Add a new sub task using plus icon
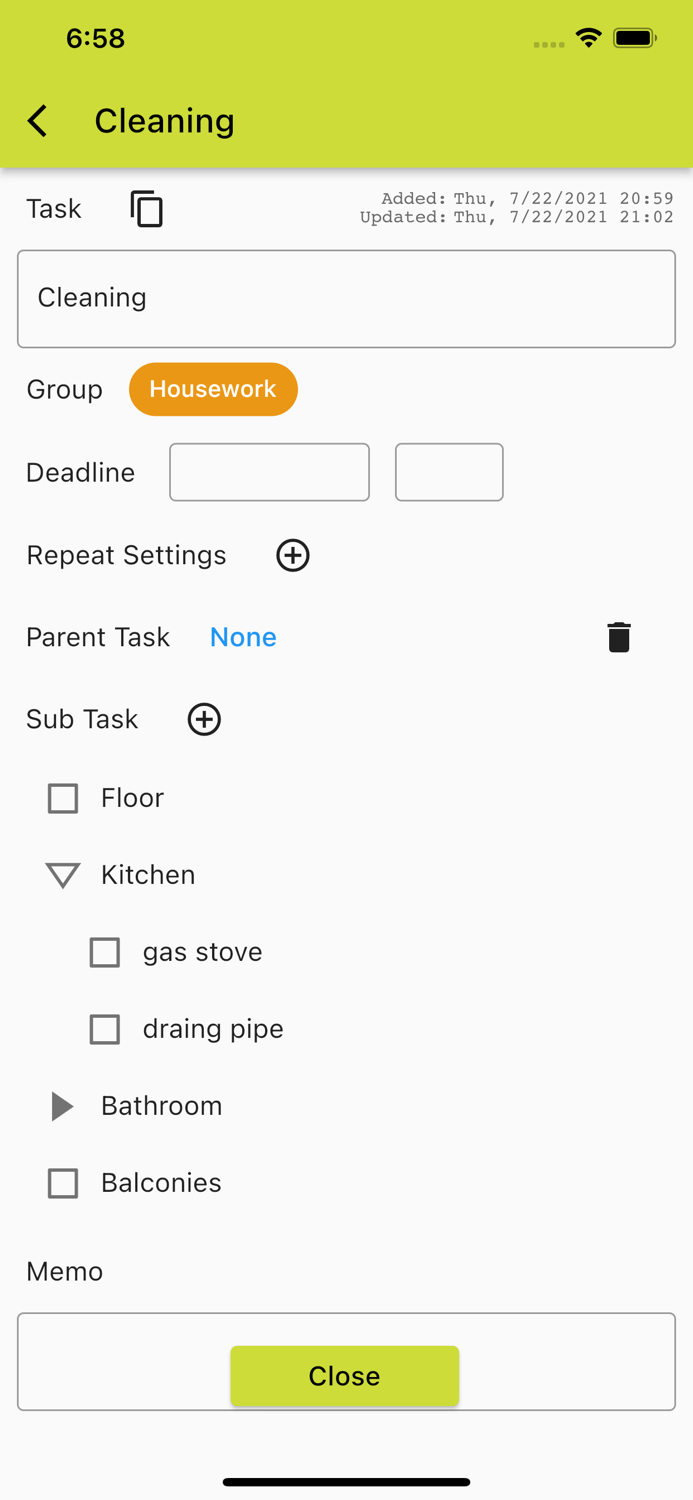This screenshot has width=693, height=1500. [203, 719]
